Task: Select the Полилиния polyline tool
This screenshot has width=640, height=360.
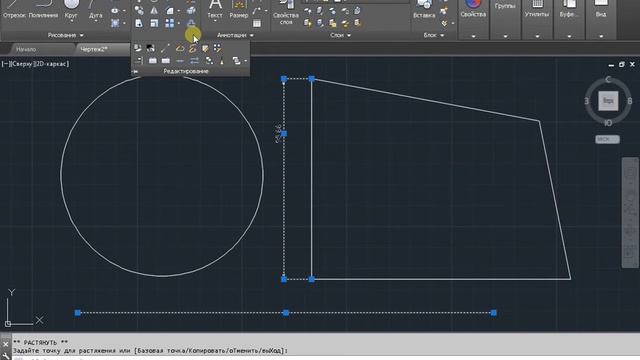Action: pyautogui.click(x=43, y=10)
